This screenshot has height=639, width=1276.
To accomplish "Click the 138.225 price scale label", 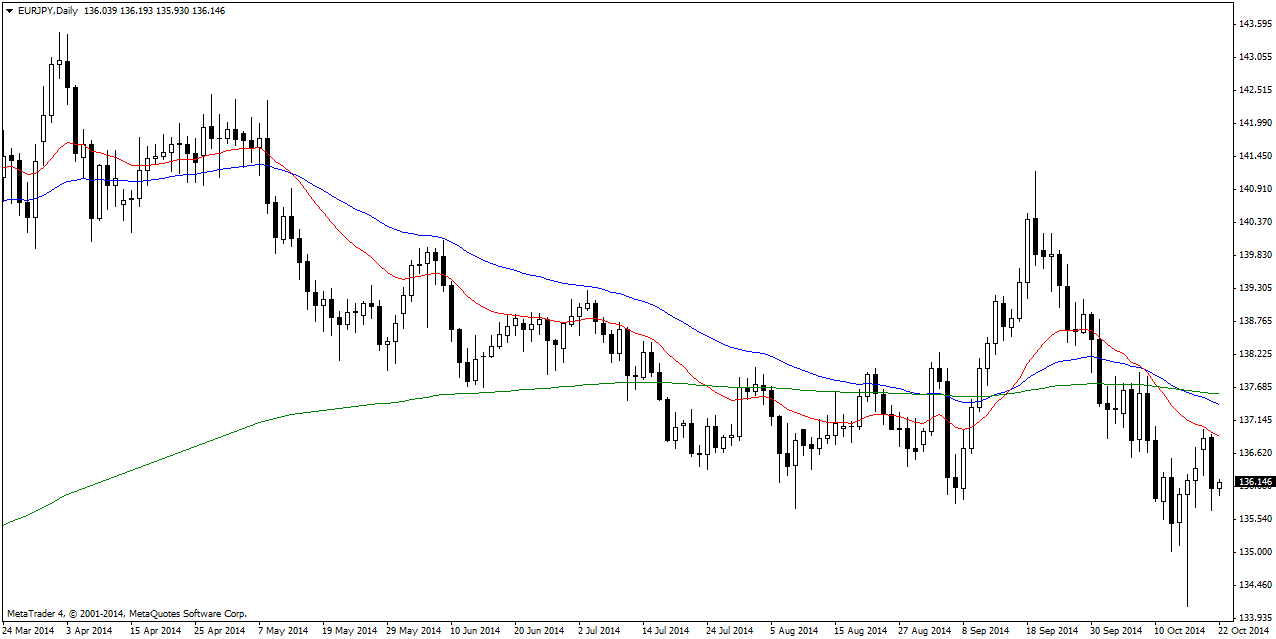I will click(1254, 354).
